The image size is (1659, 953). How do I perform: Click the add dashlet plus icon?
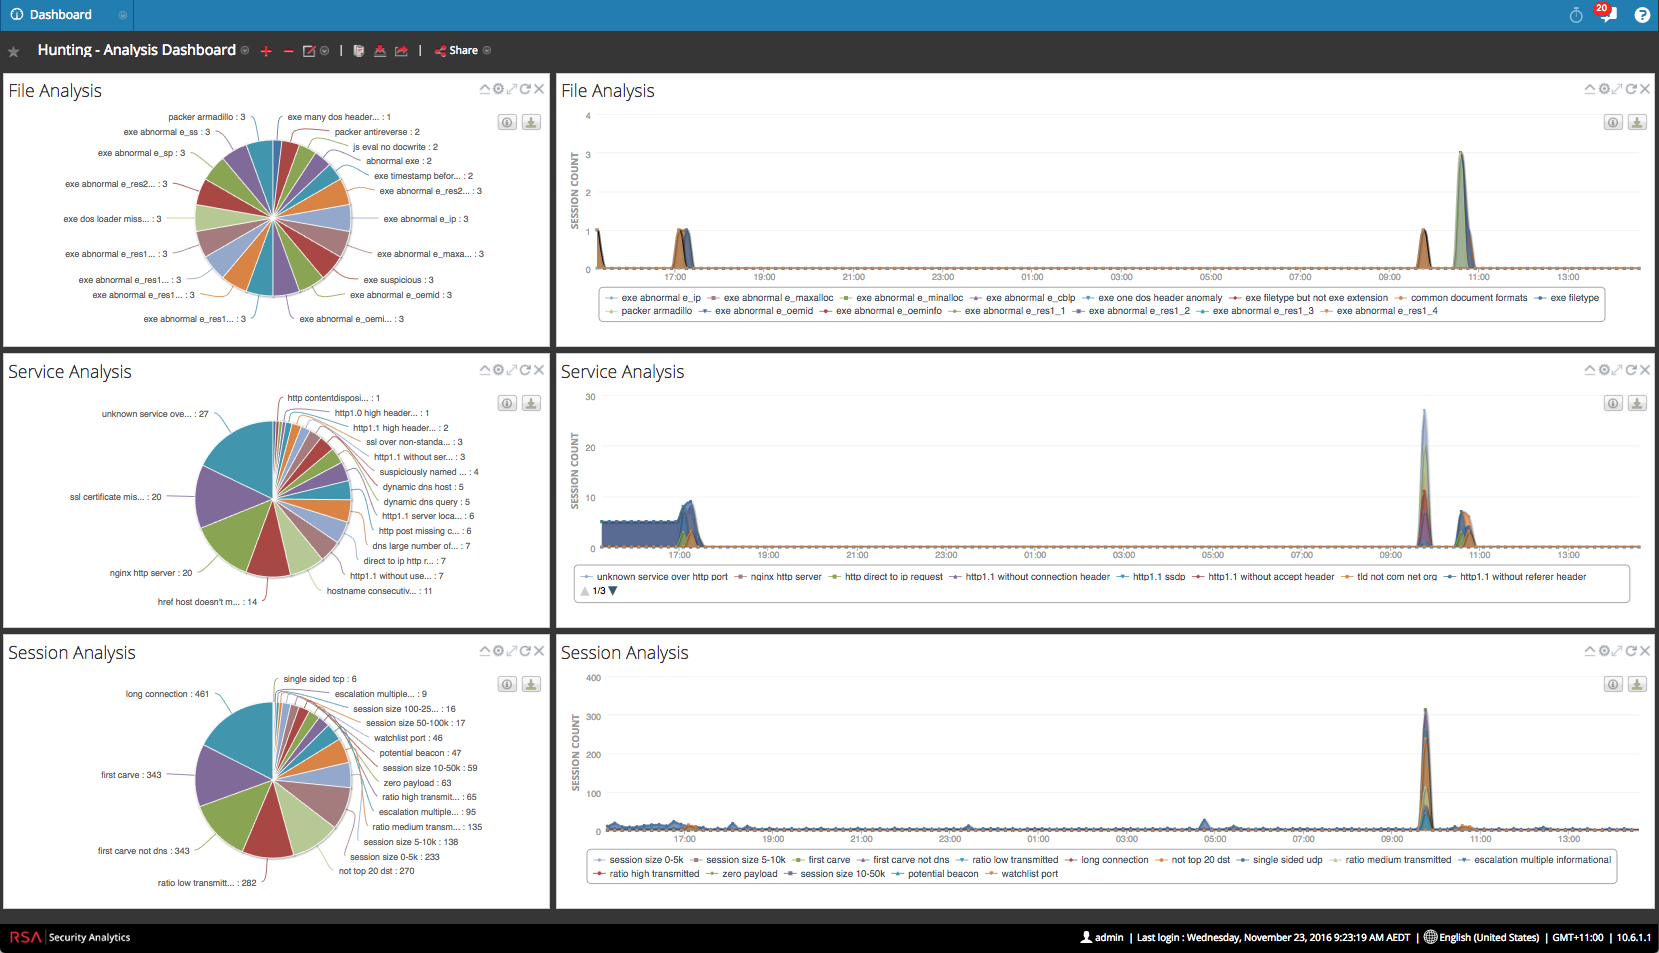point(266,51)
